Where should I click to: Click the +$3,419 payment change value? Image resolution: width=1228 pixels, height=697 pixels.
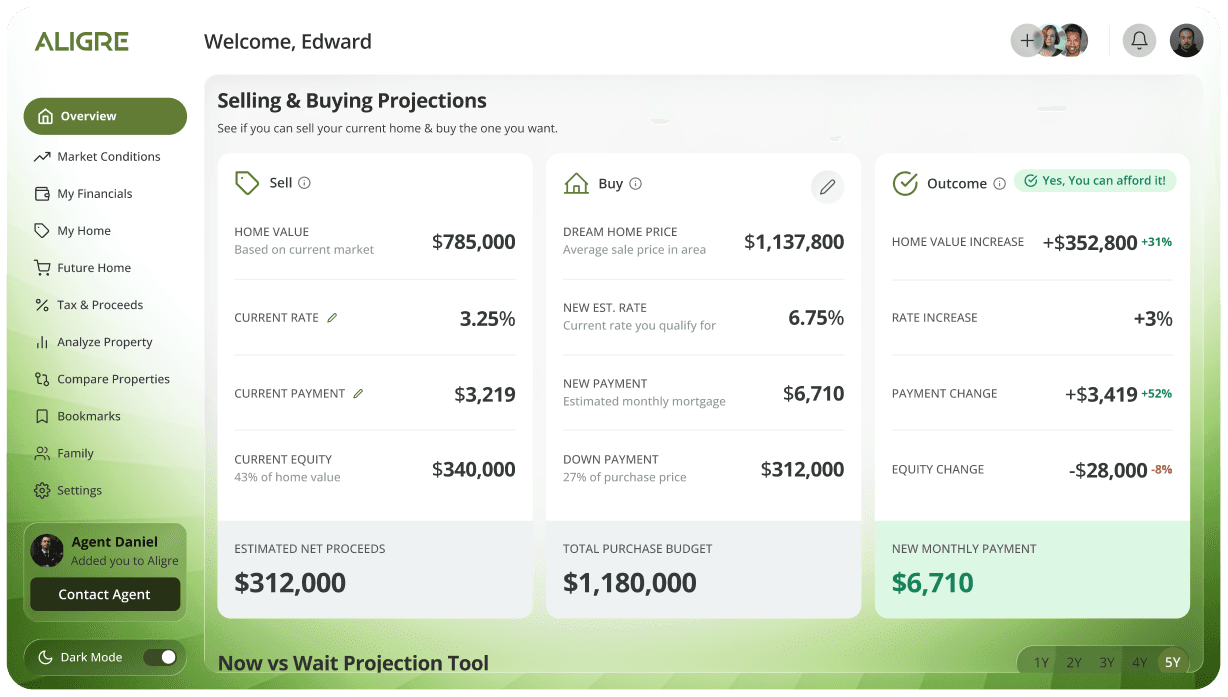1101,395
